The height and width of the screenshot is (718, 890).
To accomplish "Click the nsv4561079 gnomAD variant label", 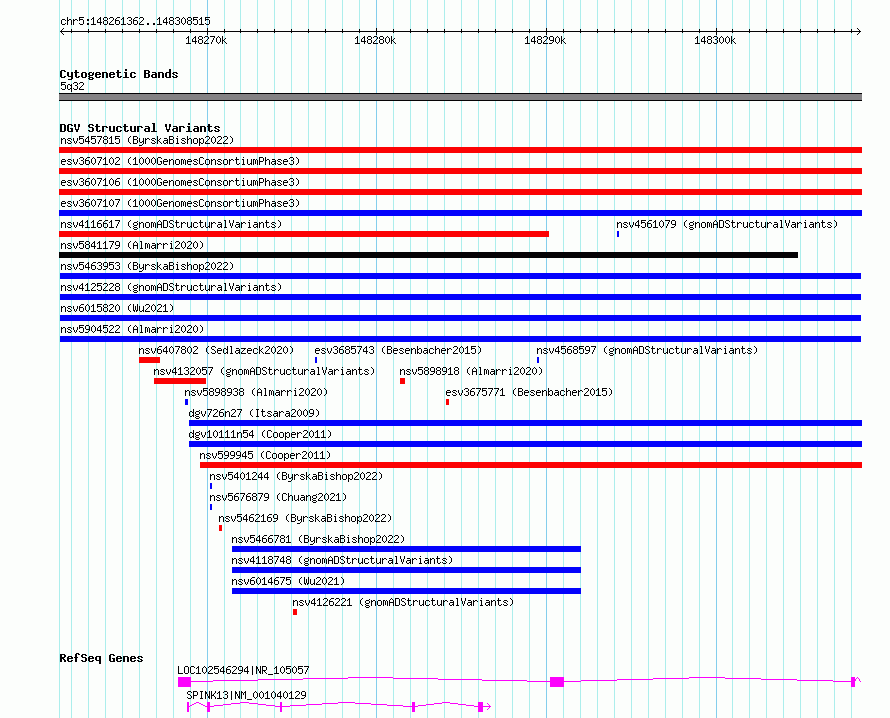I will tap(727, 224).
